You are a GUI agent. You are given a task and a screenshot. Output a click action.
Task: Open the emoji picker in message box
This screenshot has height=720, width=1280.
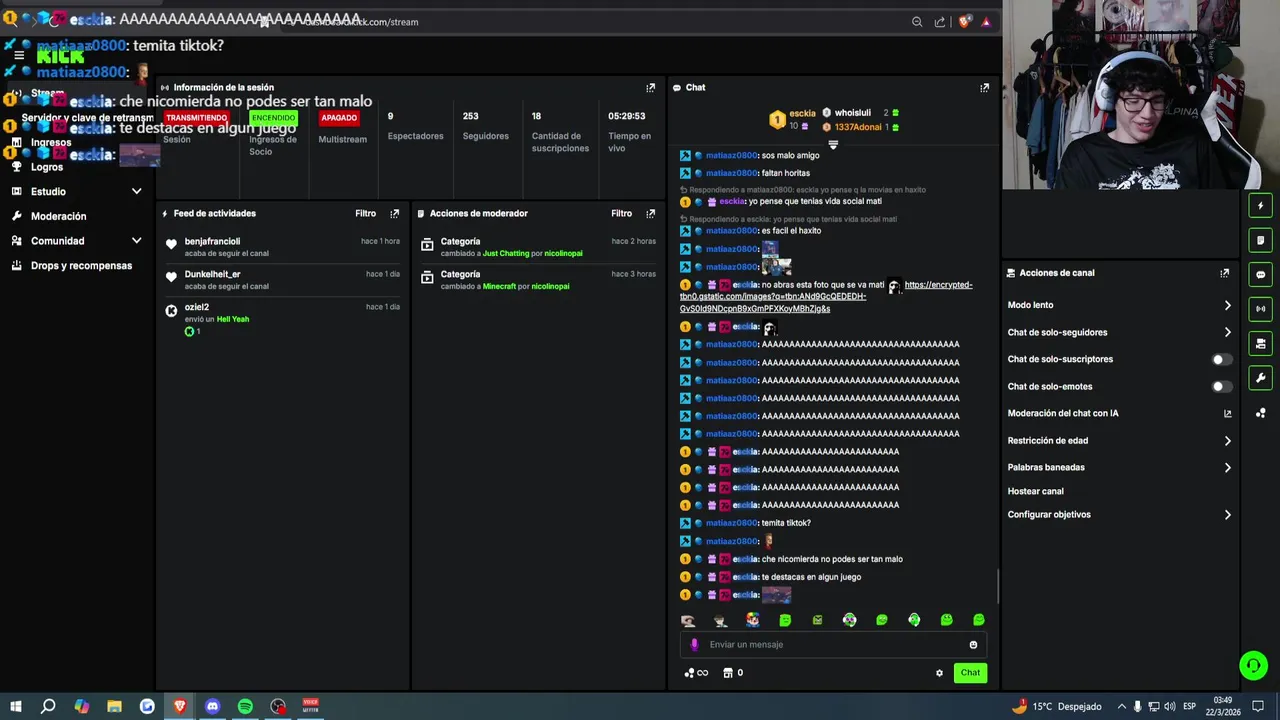coord(973,645)
